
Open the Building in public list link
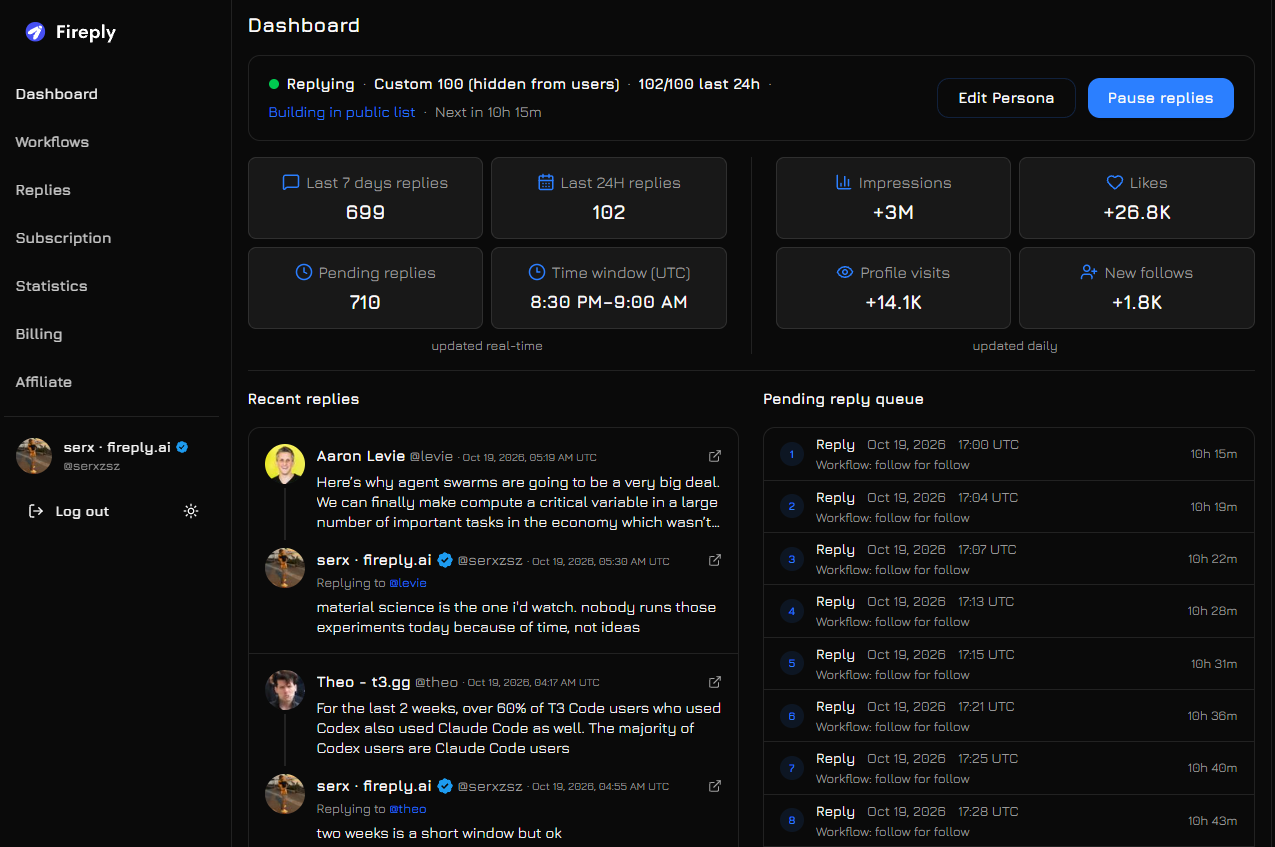click(342, 112)
